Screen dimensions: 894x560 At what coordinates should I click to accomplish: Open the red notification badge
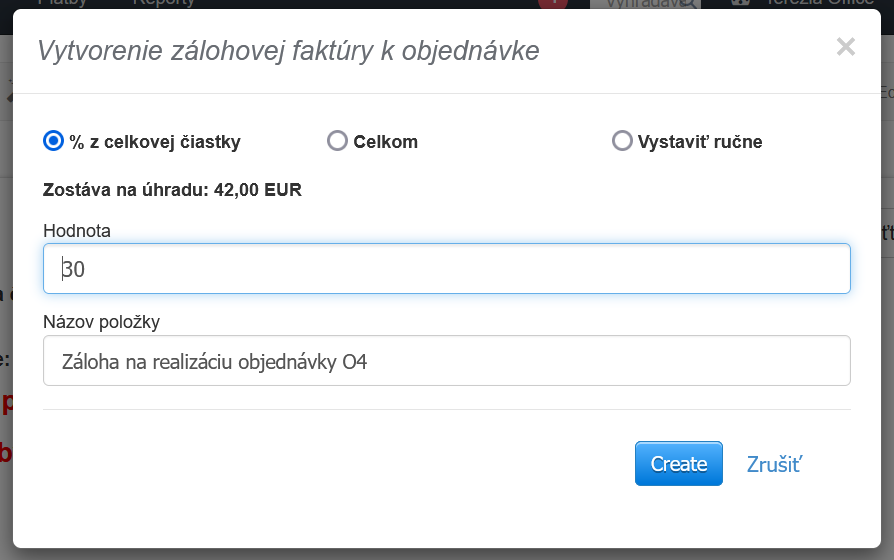pyautogui.click(x=553, y=3)
